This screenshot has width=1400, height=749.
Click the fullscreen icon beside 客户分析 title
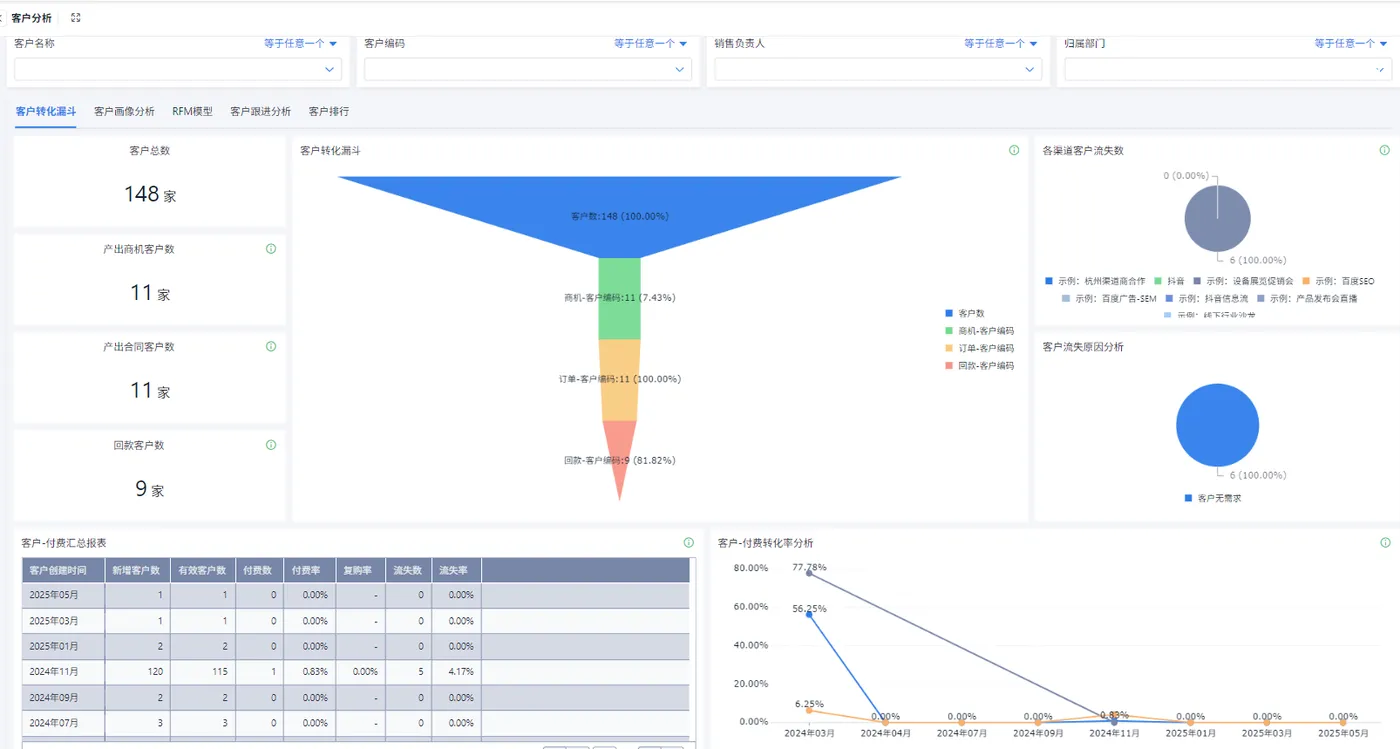tap(76, 18)
